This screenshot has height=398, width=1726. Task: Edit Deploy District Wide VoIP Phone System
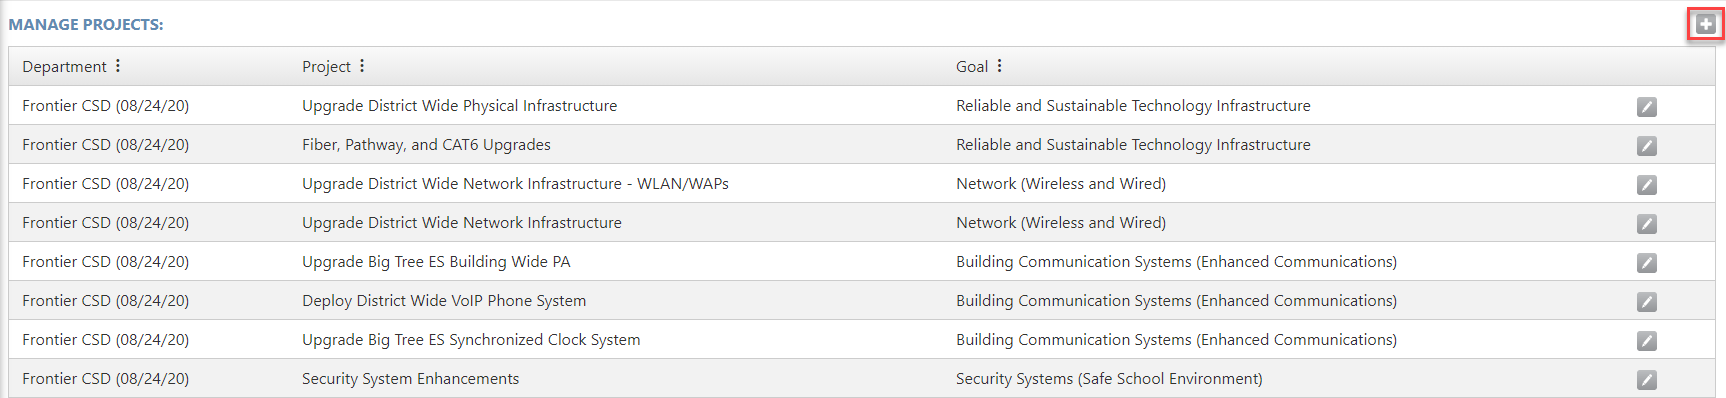click(x=1647, y=302)
